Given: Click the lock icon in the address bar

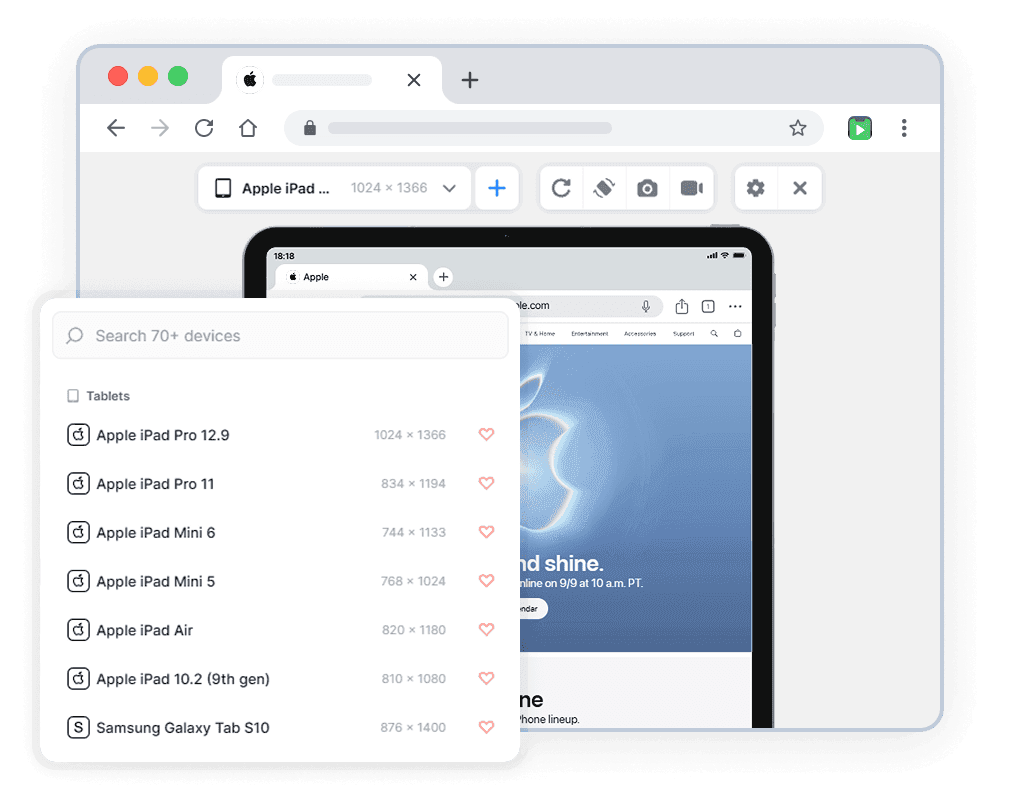Looking at the screenshot, I should click(310, 128).
